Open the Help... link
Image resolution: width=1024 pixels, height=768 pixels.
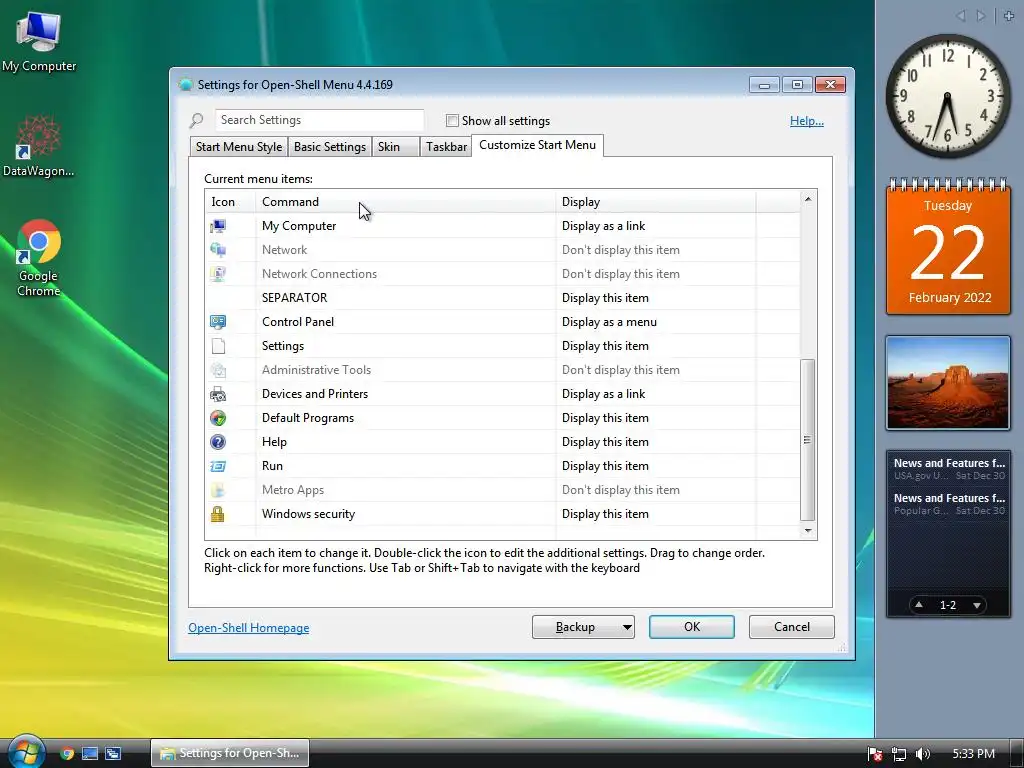point(807,121)
